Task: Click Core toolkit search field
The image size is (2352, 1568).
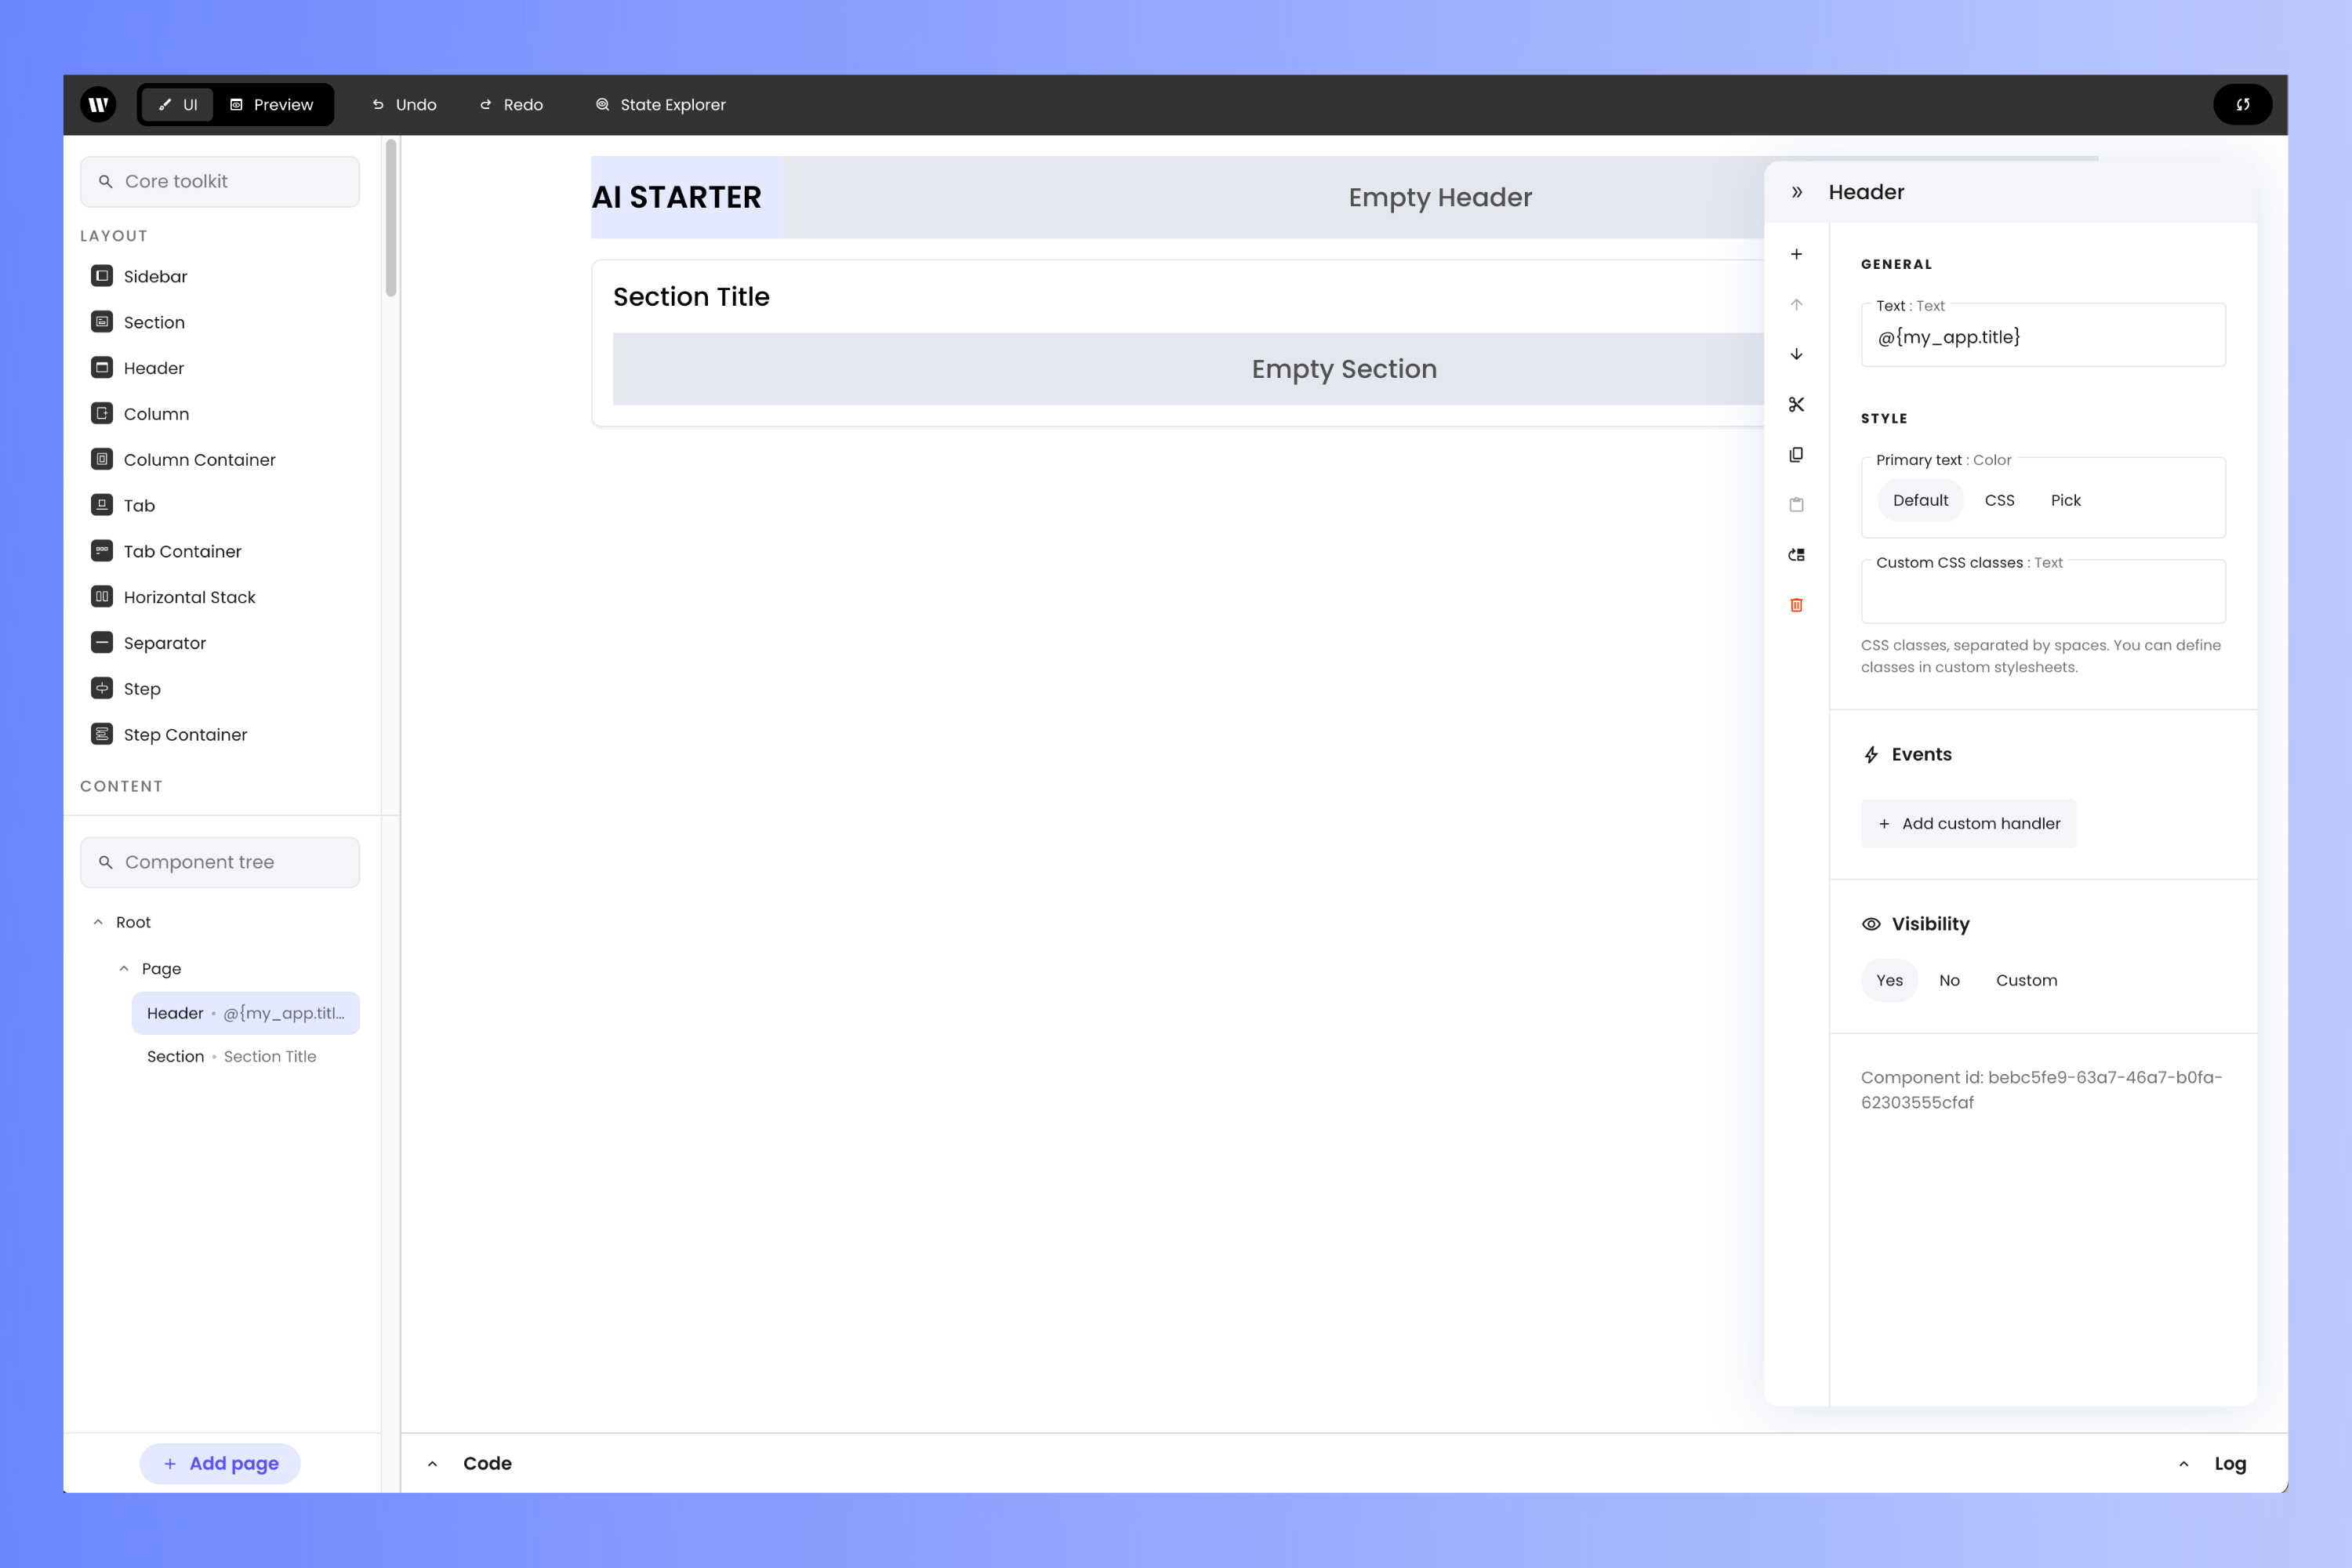Action: [x=220, y=181]
